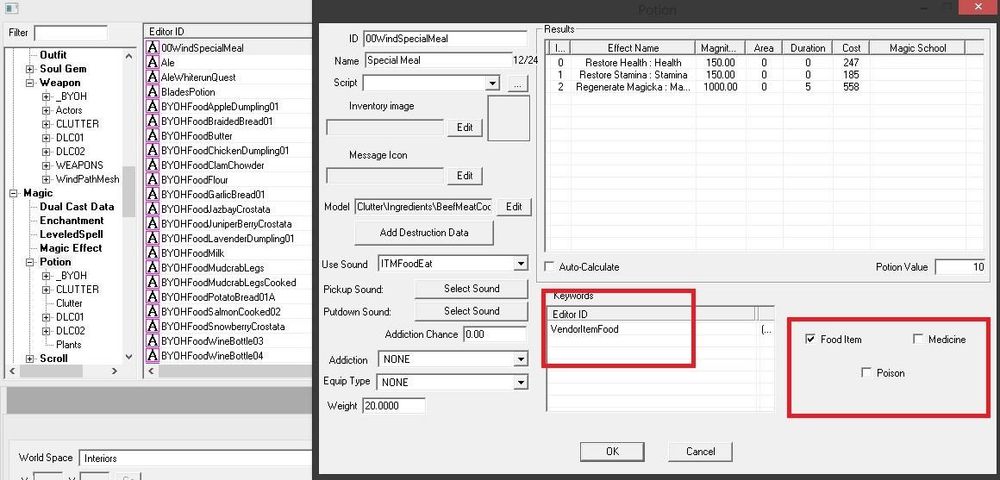Click the script browse ellipsis button
The width and height of the screenshot is (1000, 480).
click(518, 84)
